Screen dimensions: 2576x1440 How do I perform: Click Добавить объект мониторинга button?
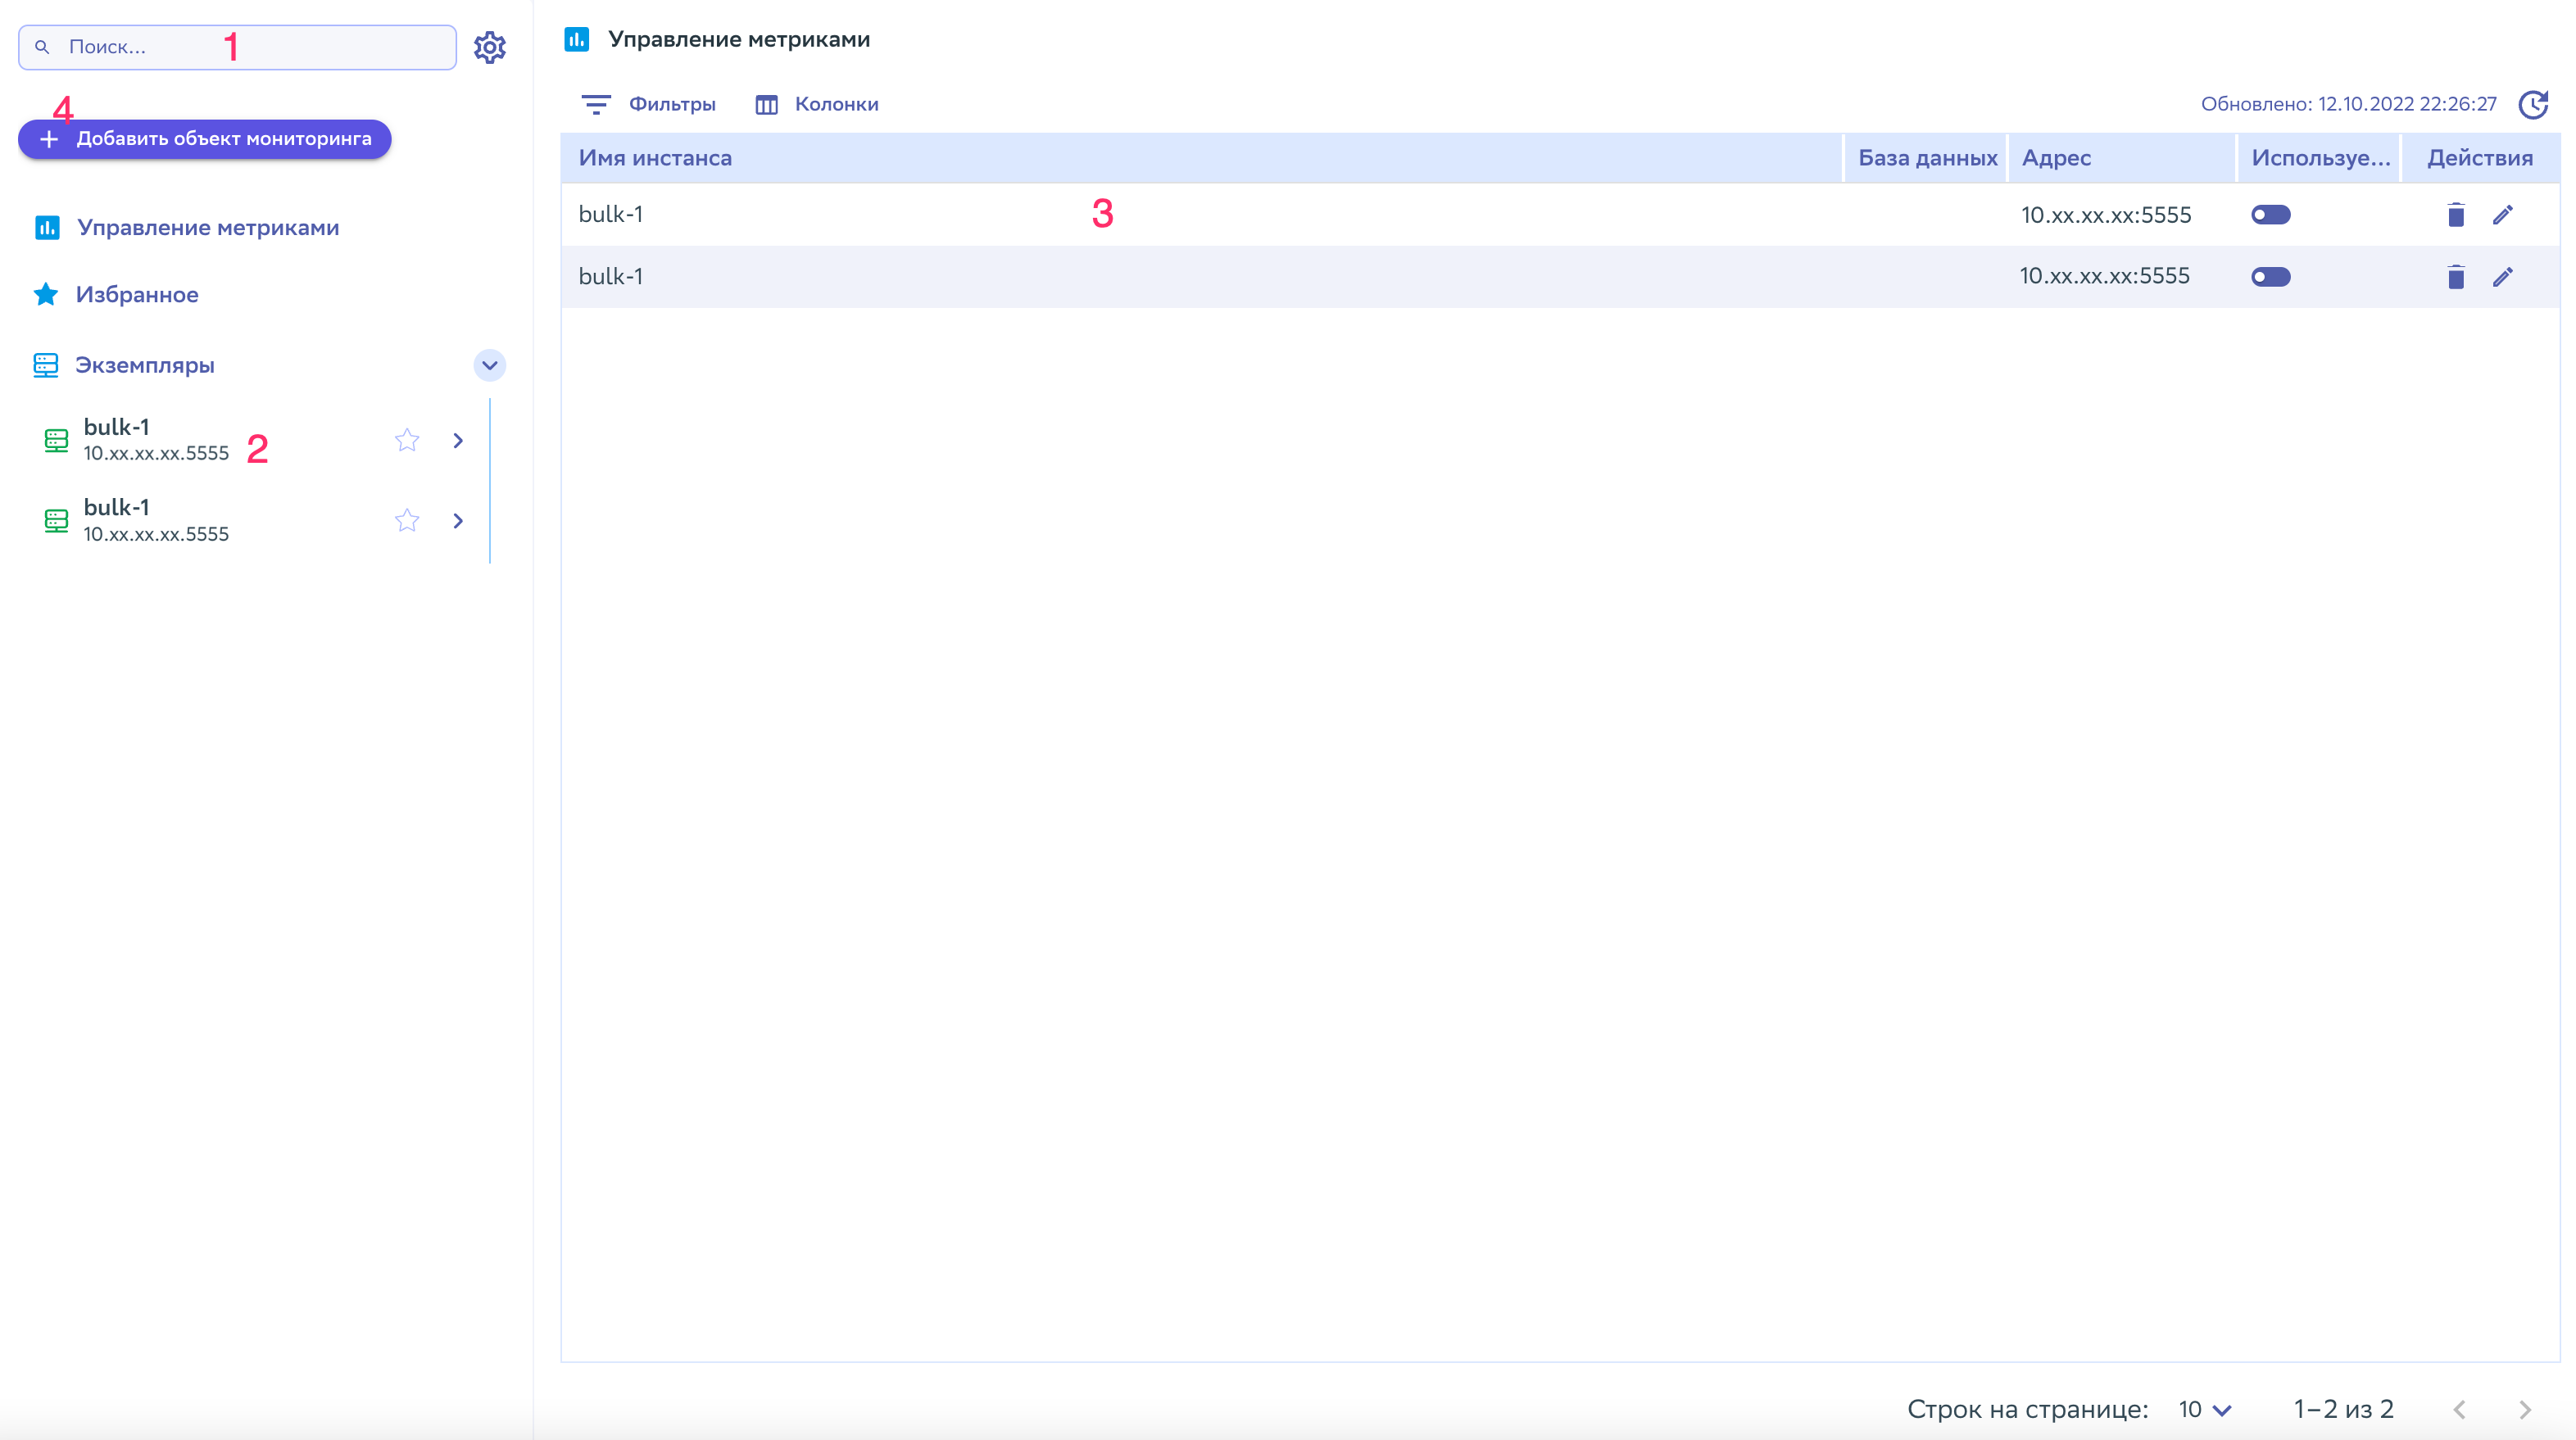click(205, 139)
